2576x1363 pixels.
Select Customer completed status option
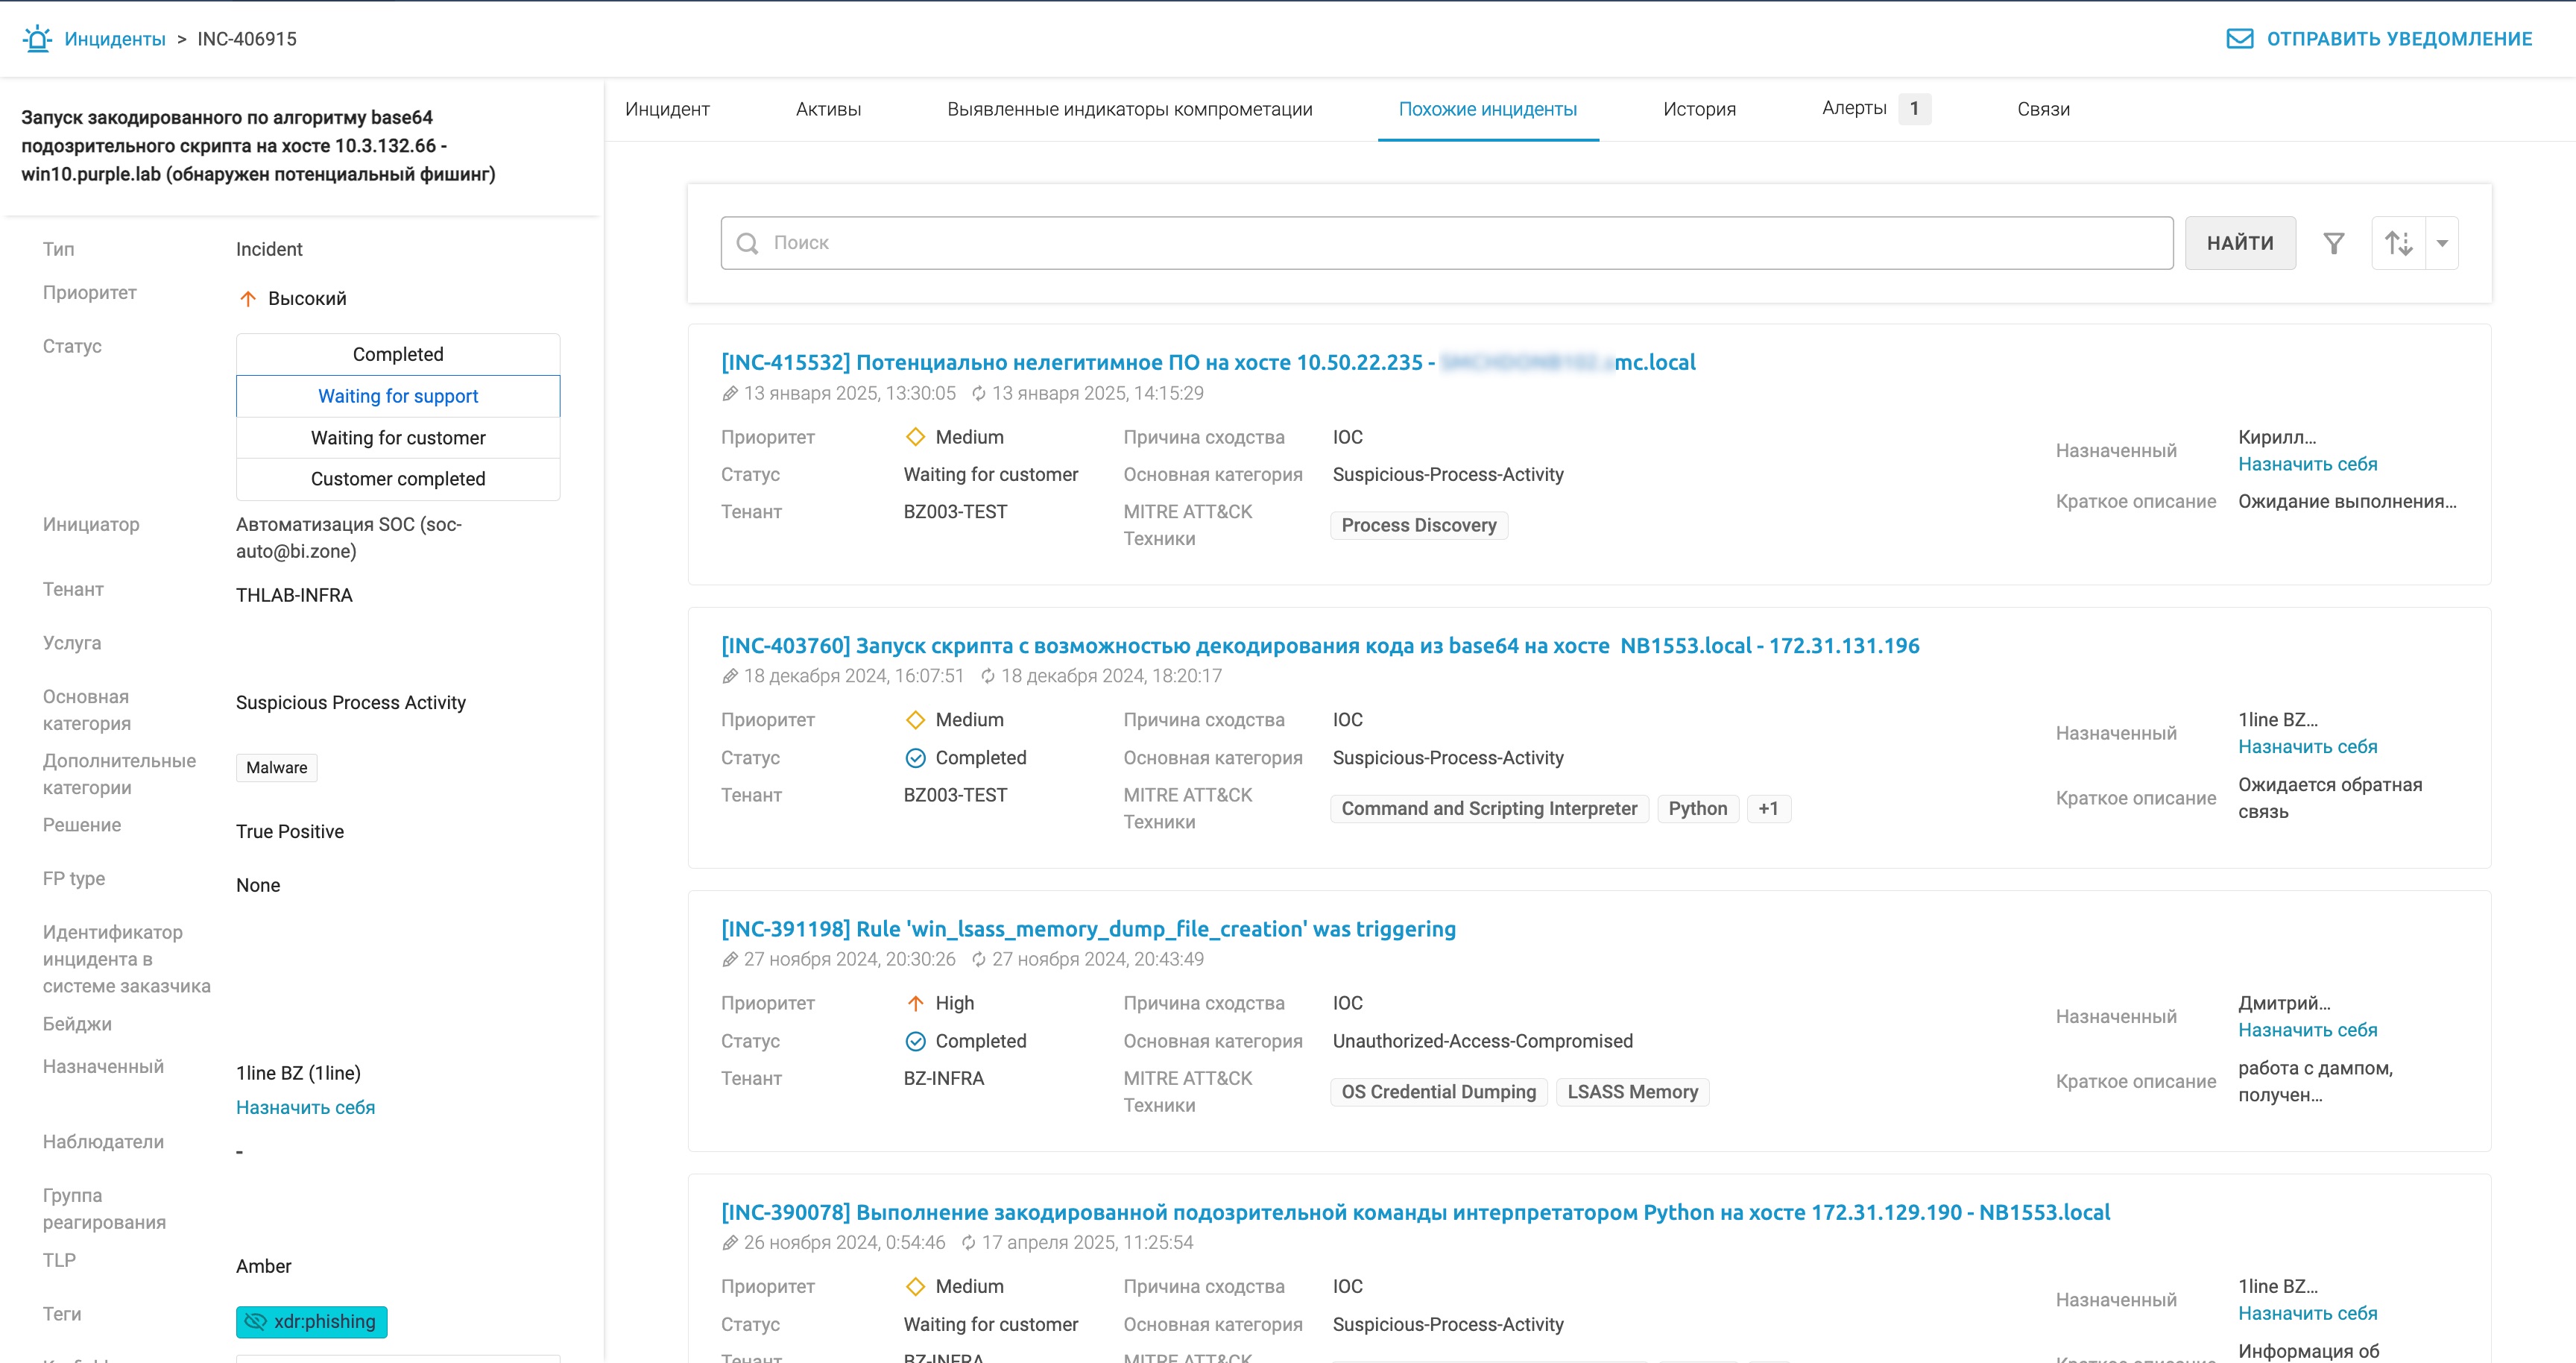tap(398, 479)
